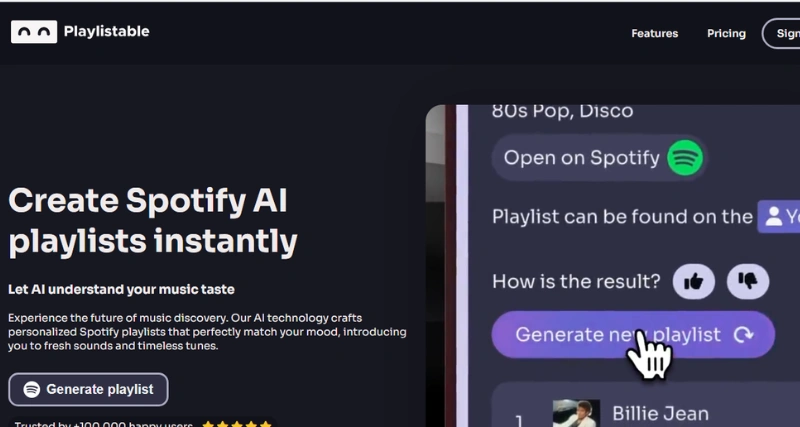
Task: Click 'Trusted by +100,000 happy users' text
Action: pos(104,424)
